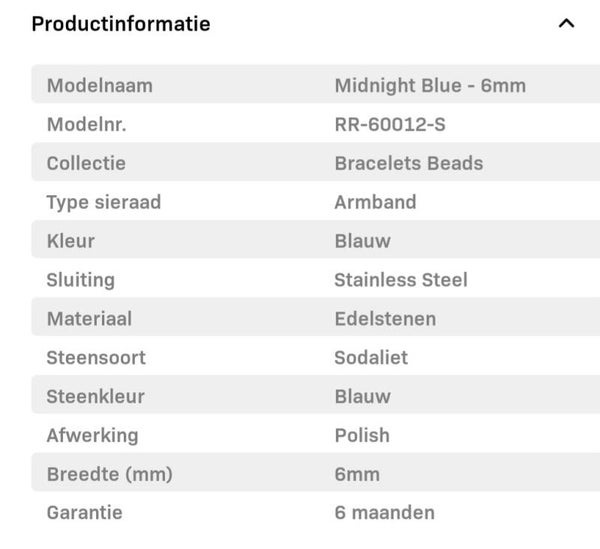Click the Bracelets Beads collection value
Image resolution: width=600 pixels, height=549 pixels.
click(409, 163)
